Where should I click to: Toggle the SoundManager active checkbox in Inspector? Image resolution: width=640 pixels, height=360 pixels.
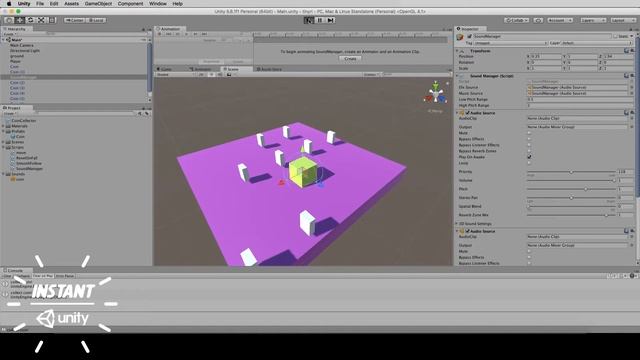[469, 36]
